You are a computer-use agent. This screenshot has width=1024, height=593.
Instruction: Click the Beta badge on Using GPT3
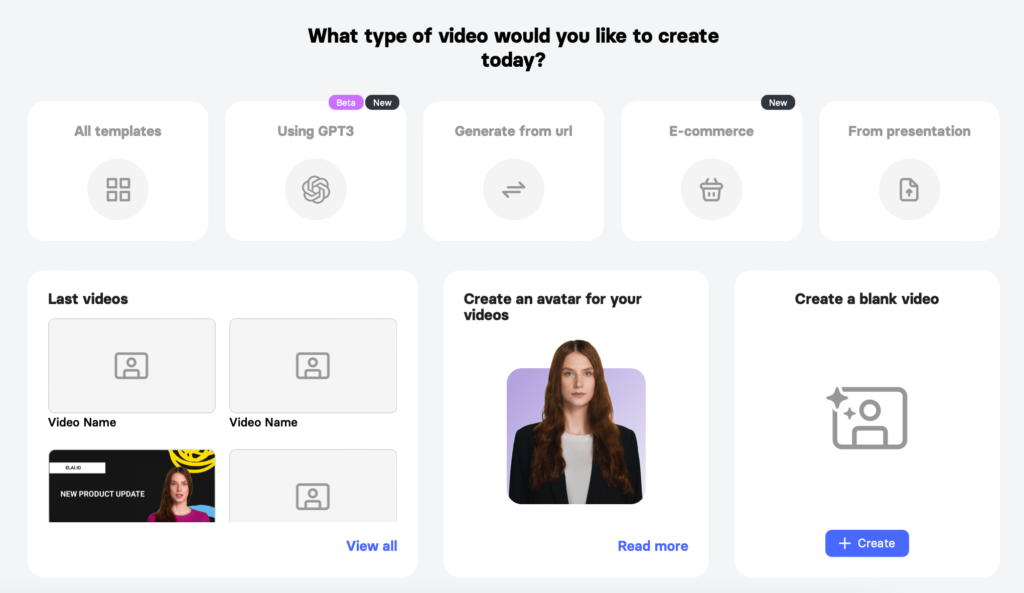click(345, 101)
